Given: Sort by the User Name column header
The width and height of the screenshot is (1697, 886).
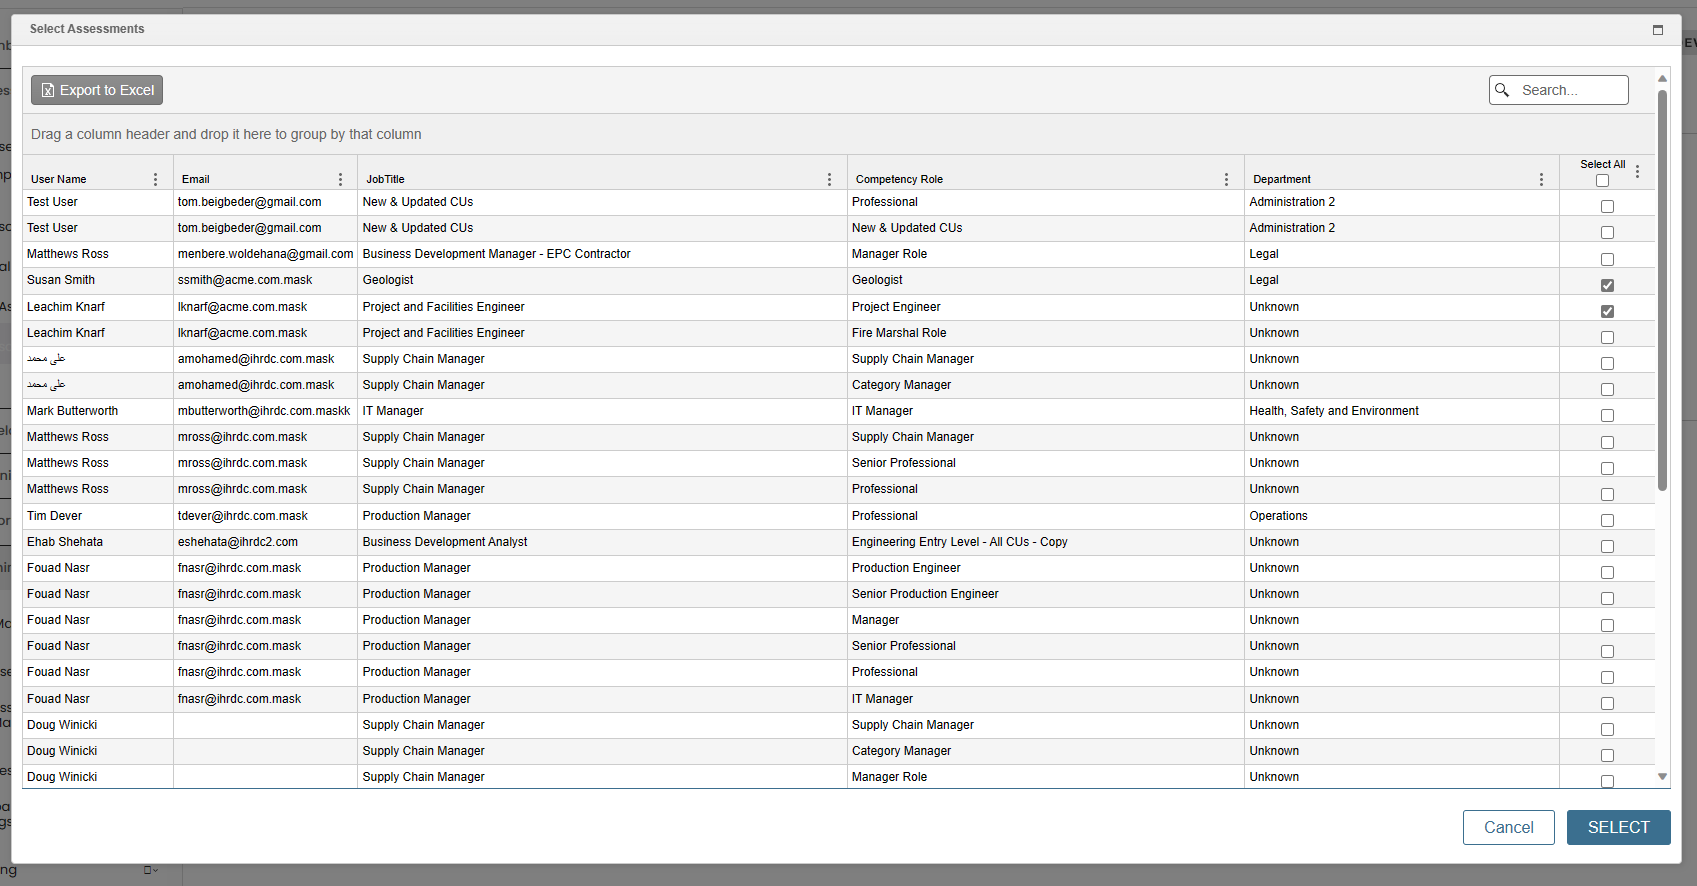Looking at the screenshot, I should click(59, 180).
